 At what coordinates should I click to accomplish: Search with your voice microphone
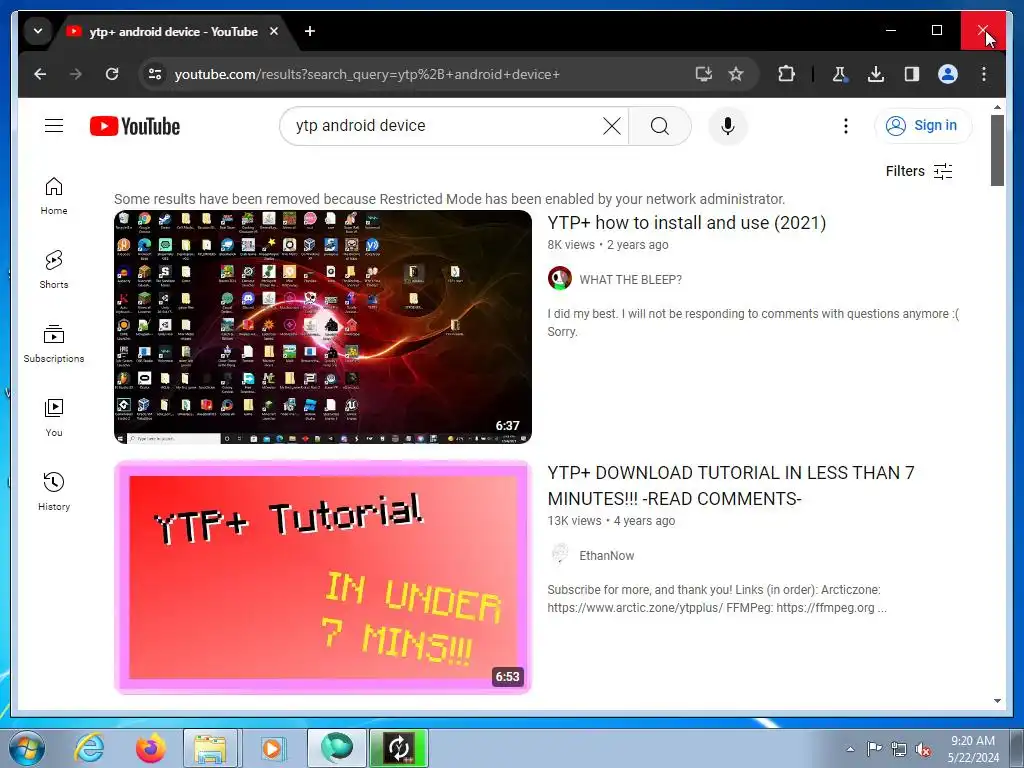point(728,125)
